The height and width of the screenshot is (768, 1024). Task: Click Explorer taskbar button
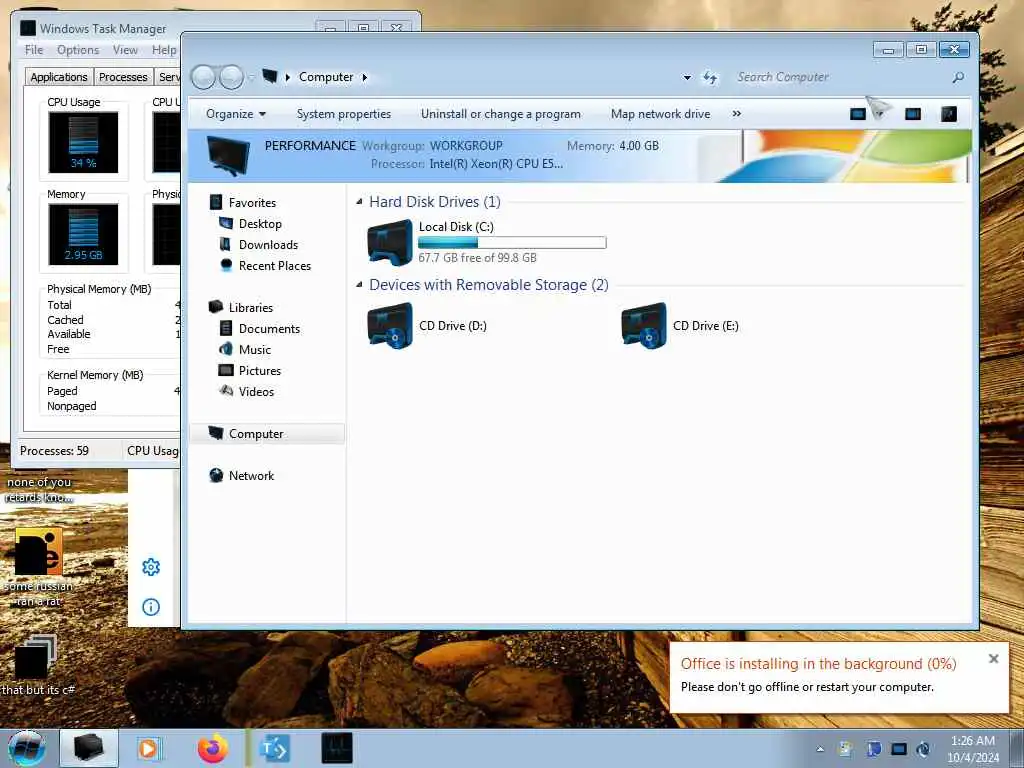[x=89, y=748]
